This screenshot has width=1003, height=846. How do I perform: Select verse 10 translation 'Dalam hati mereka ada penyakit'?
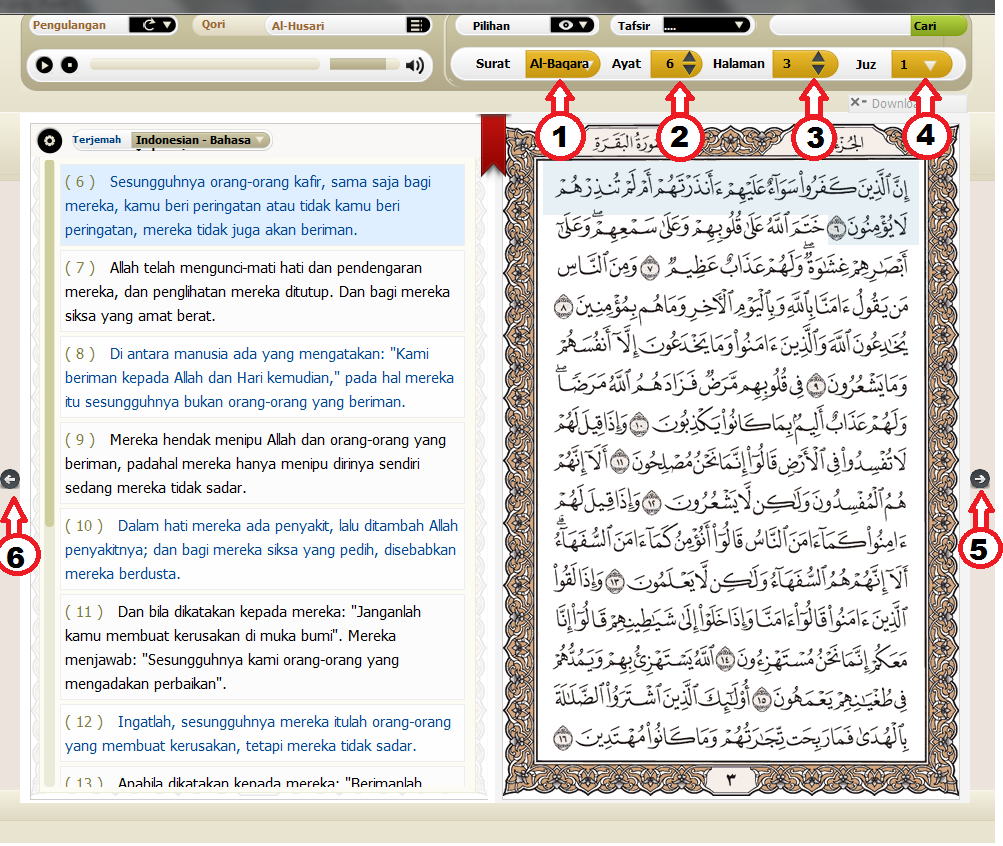[x=262, y=549]
